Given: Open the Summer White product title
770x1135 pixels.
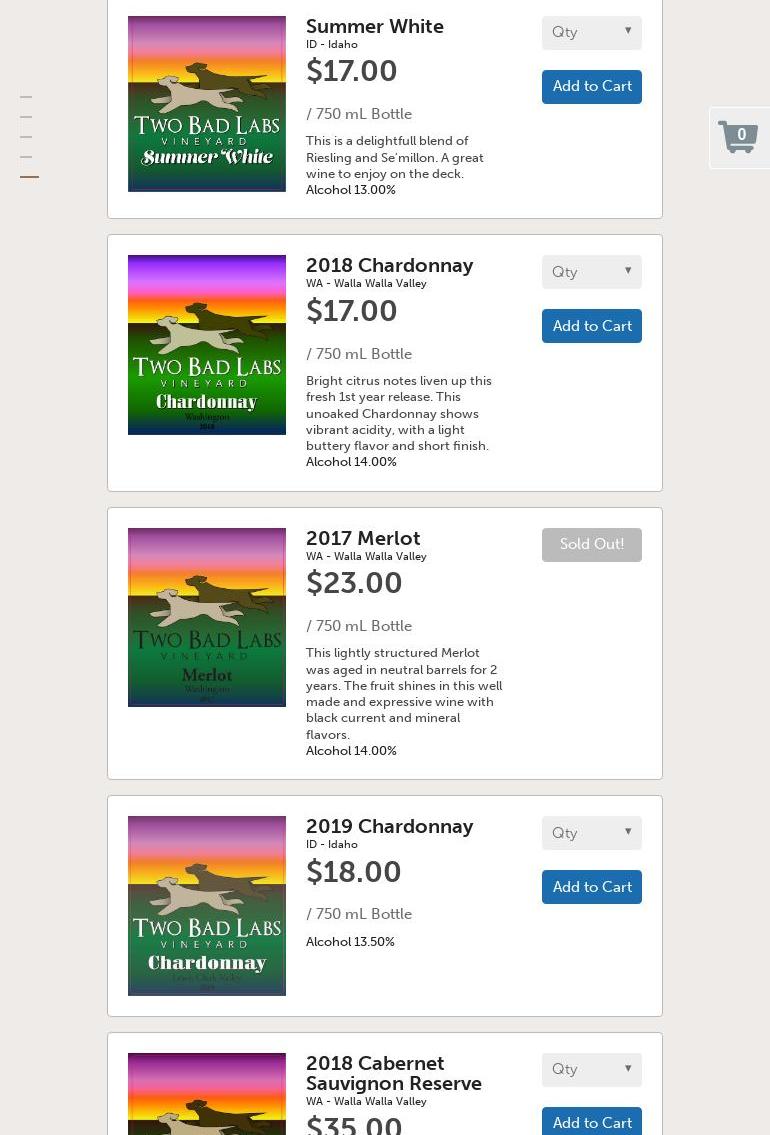Looking at the screenshot, I should click(375, 27).
